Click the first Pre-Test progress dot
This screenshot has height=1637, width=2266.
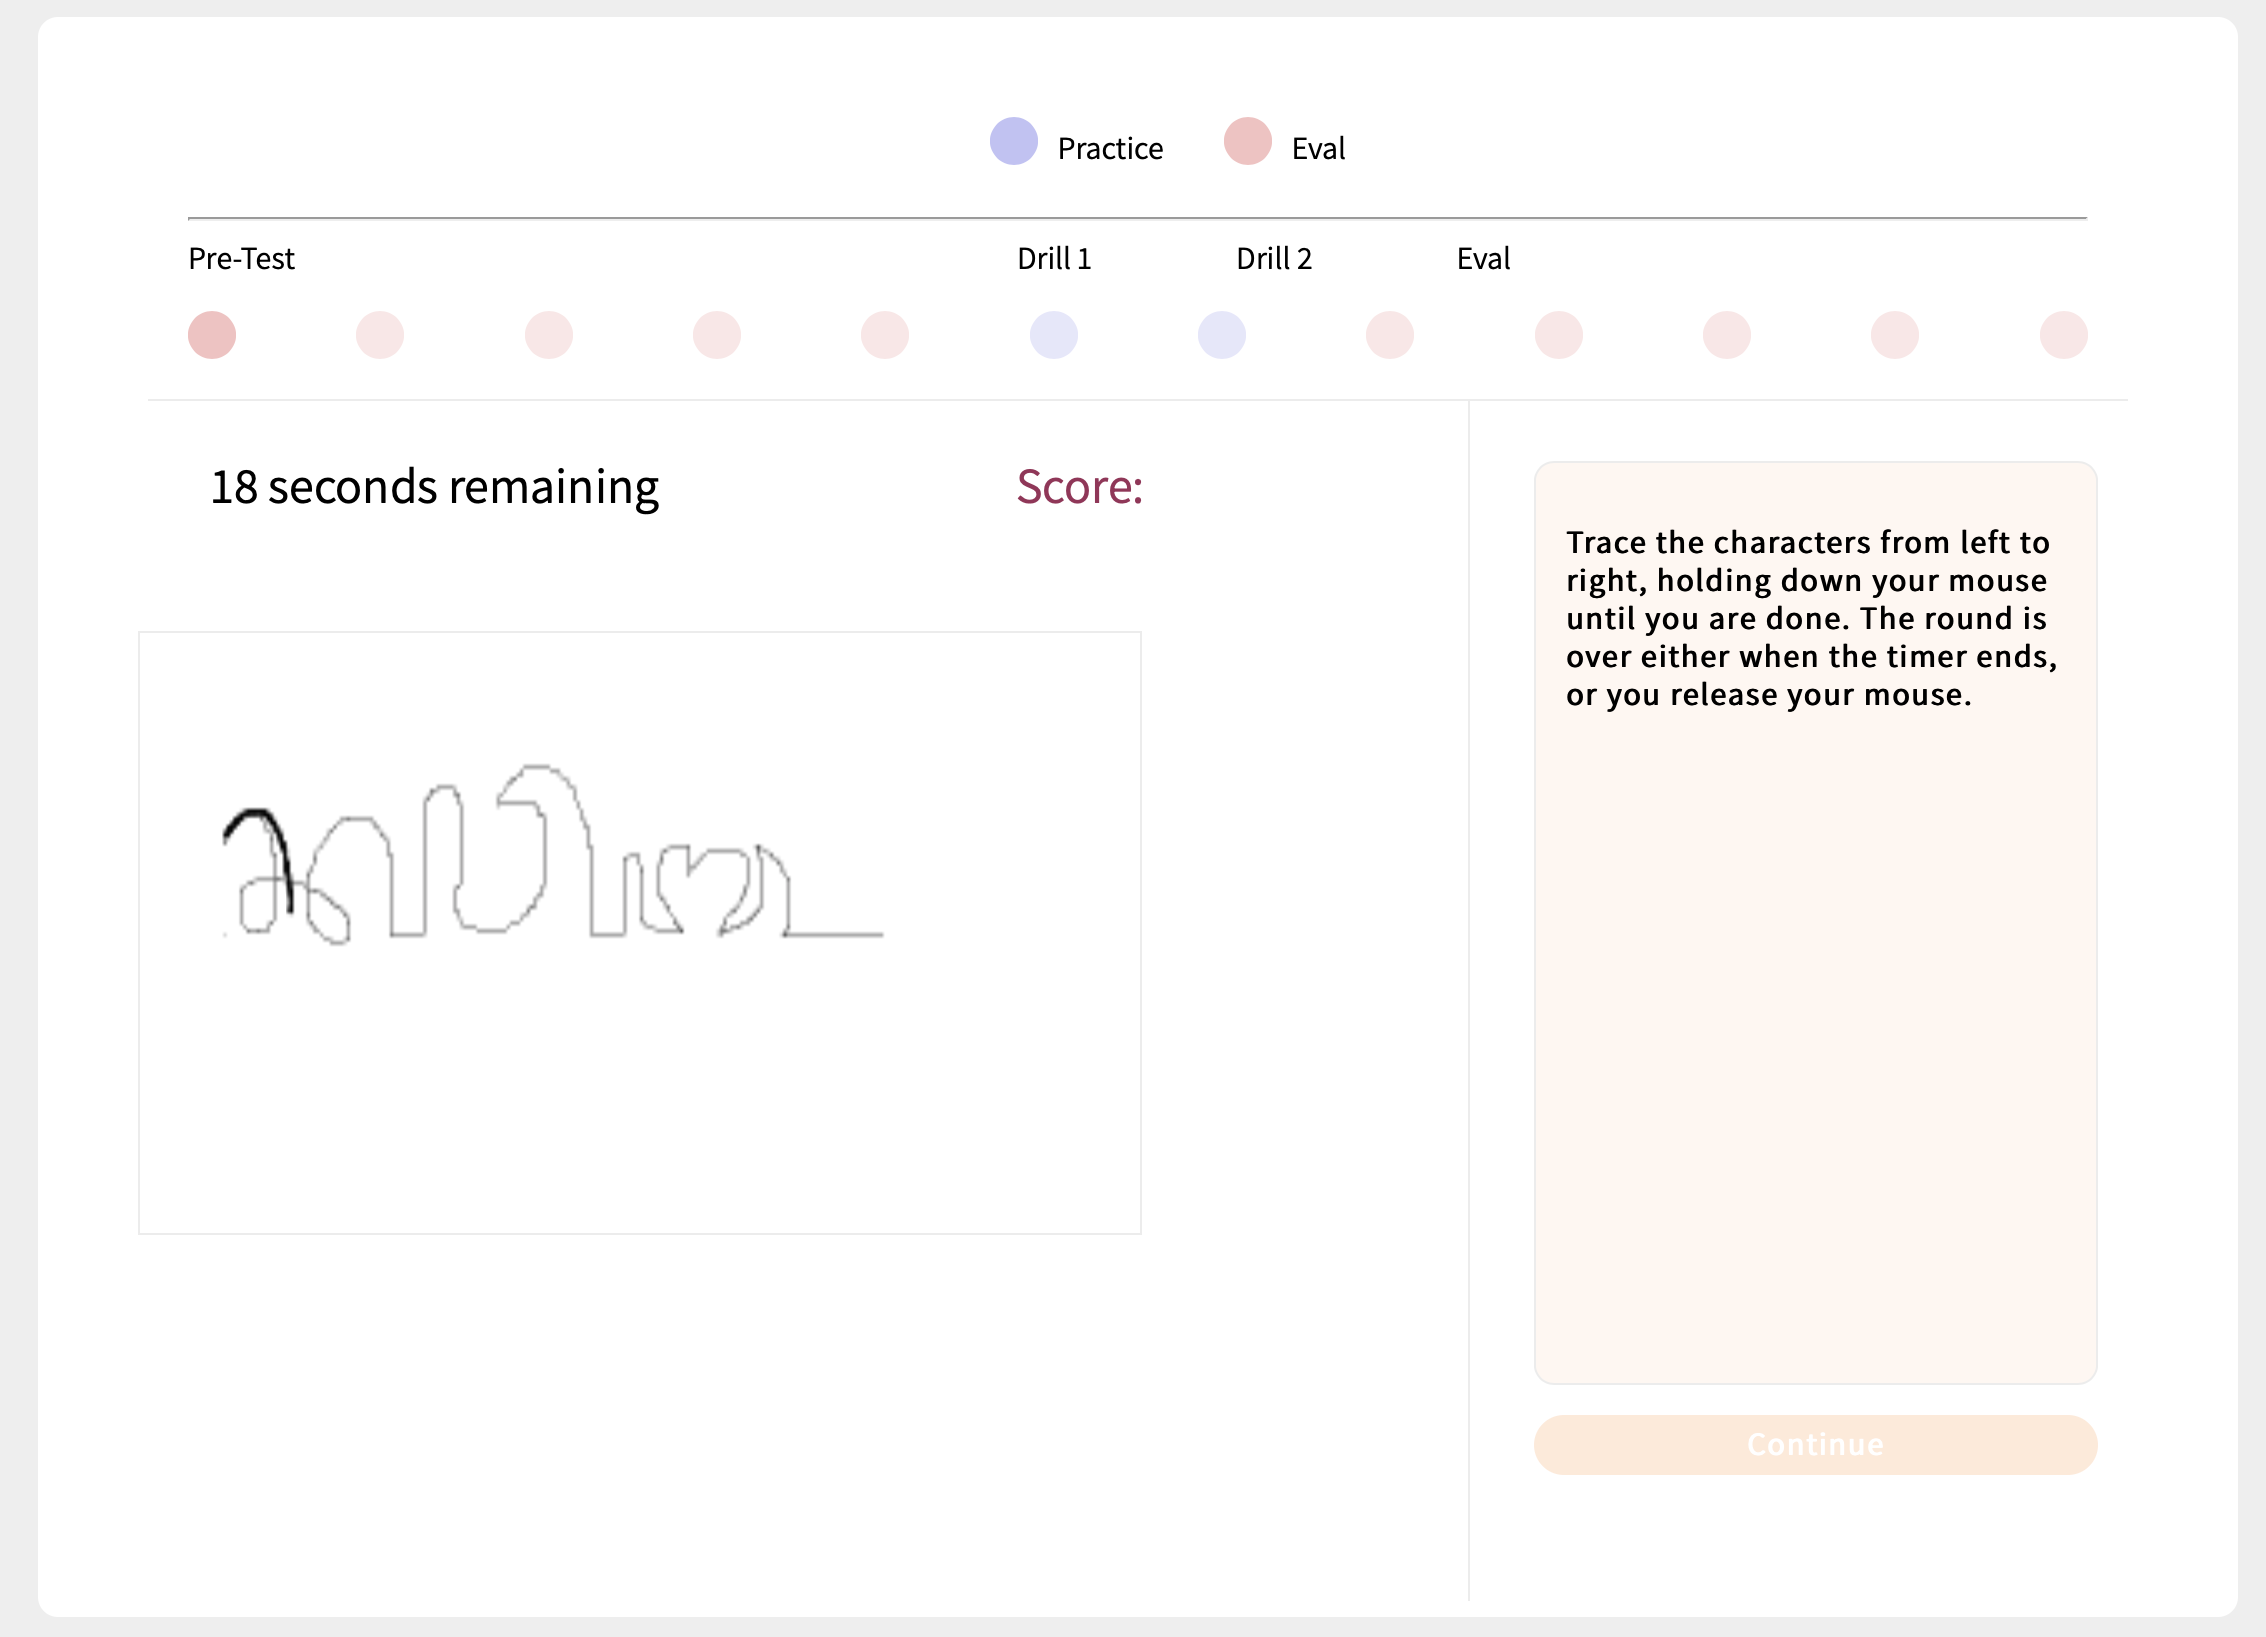coord(212,335)
